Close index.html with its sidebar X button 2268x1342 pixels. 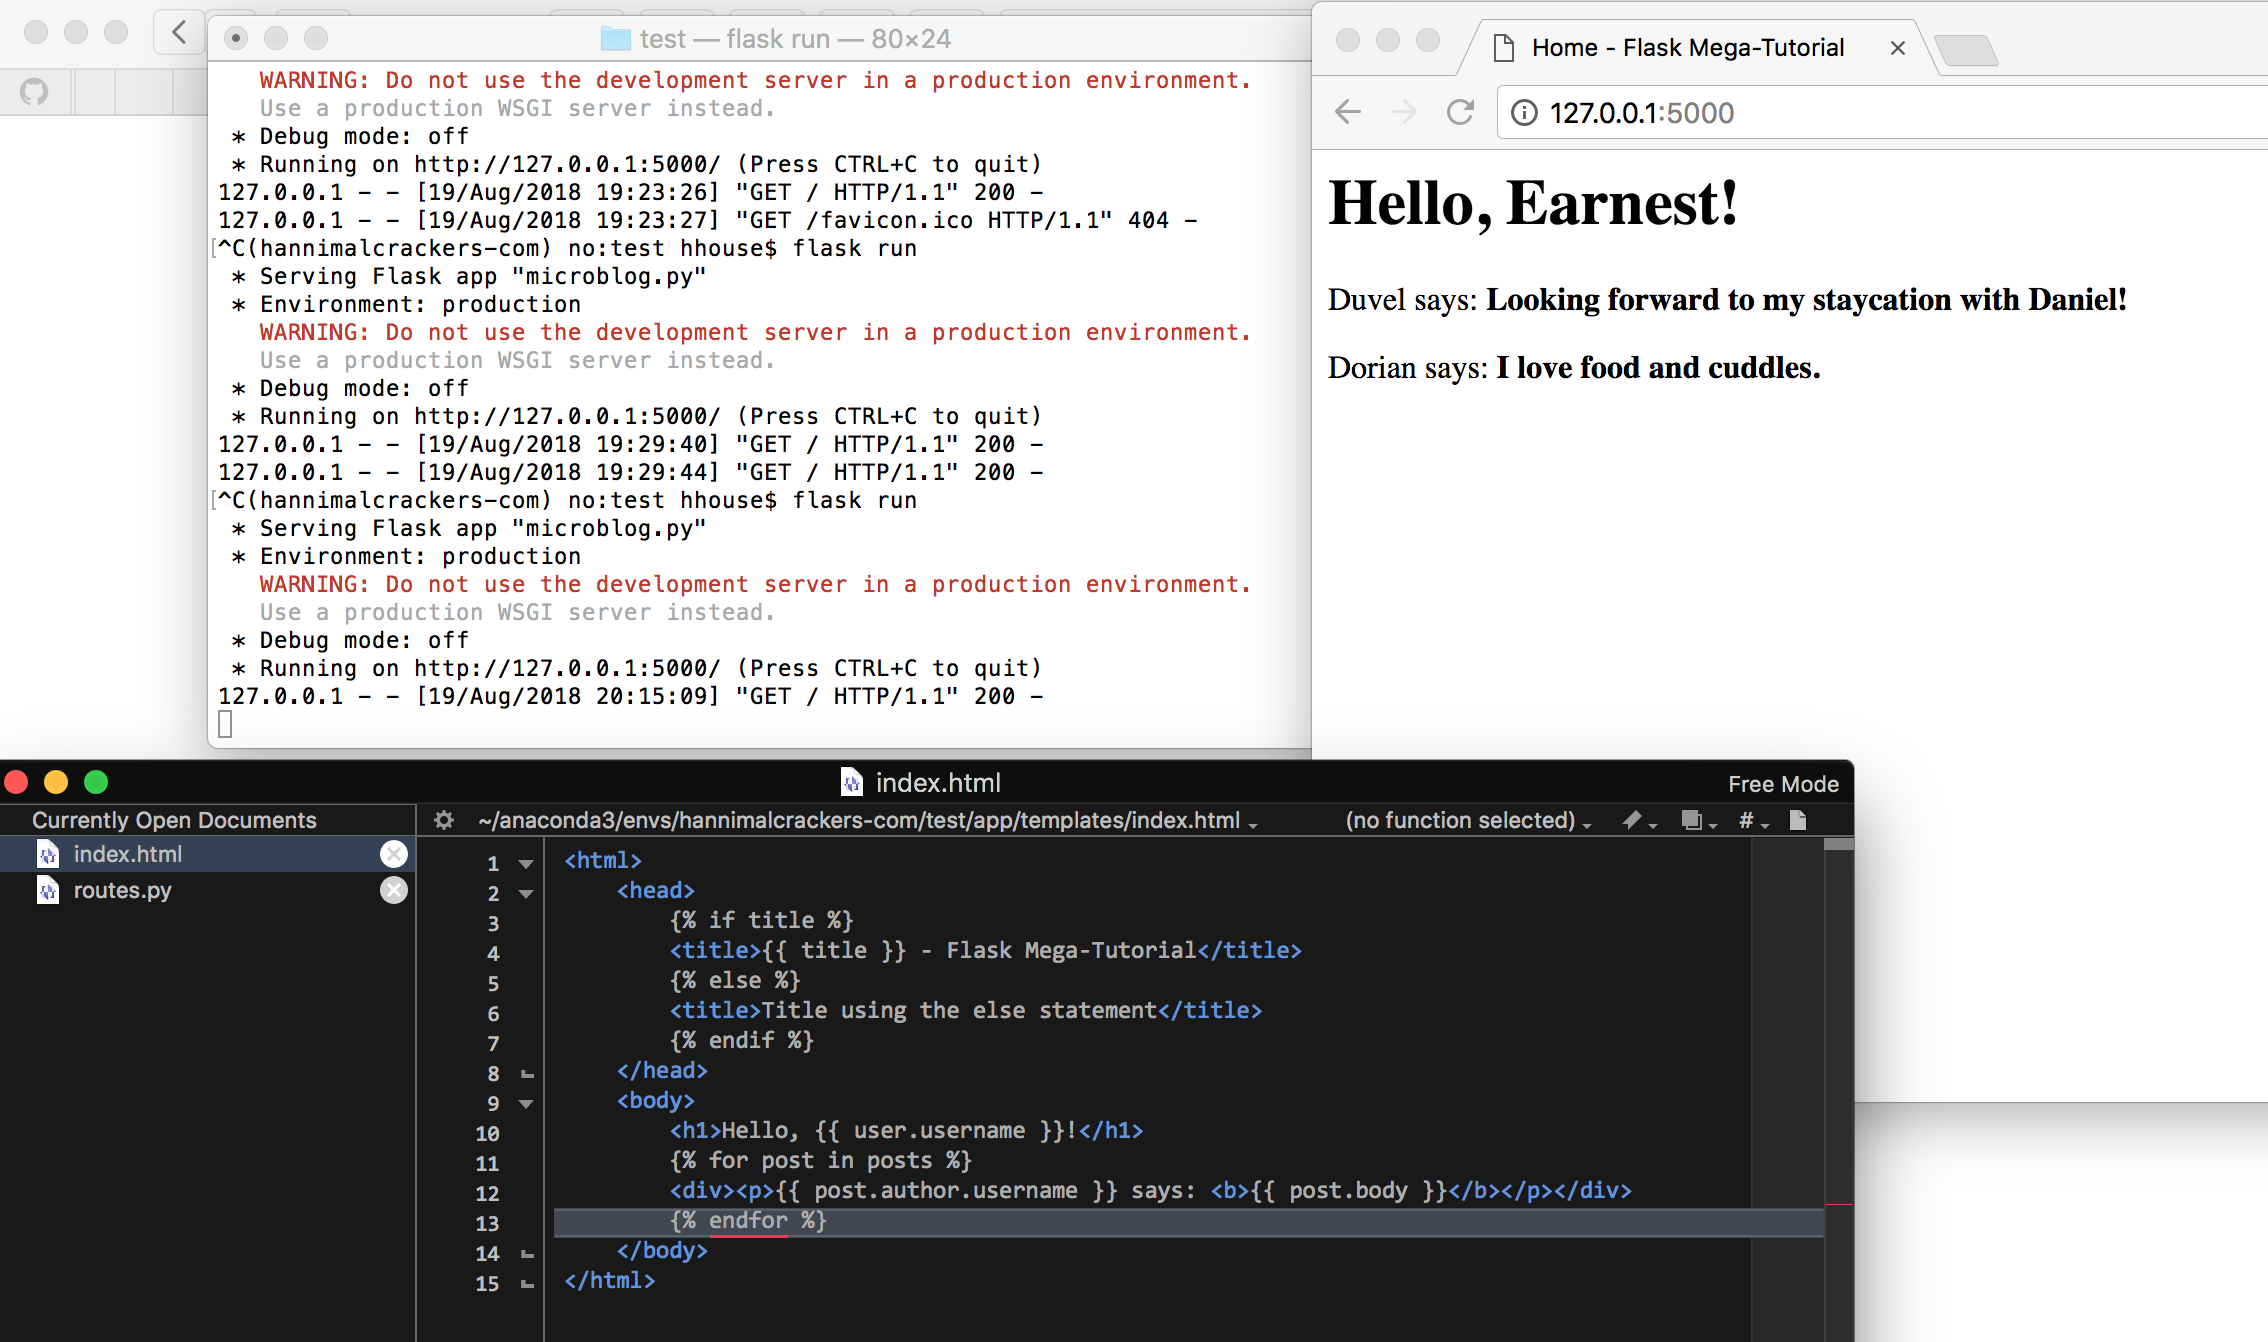coord(394,854)
